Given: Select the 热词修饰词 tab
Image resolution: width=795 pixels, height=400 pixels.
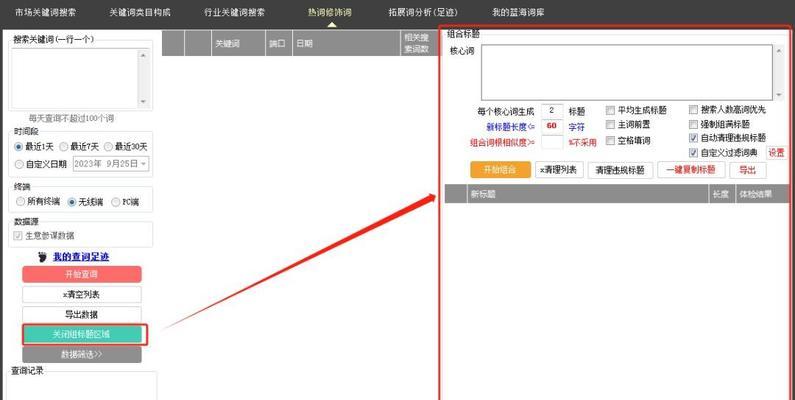Looking at the screenshot, I should [330, 12].
